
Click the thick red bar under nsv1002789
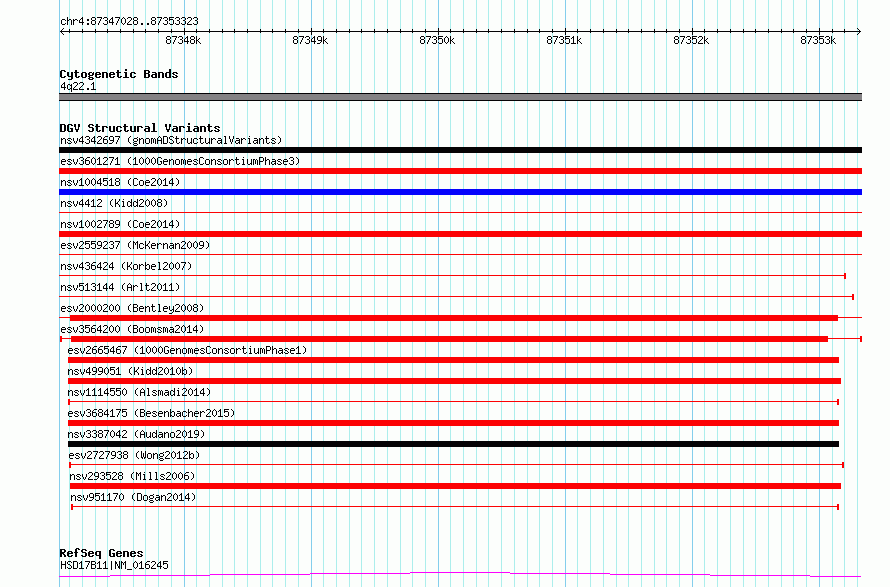coord(460,234)
